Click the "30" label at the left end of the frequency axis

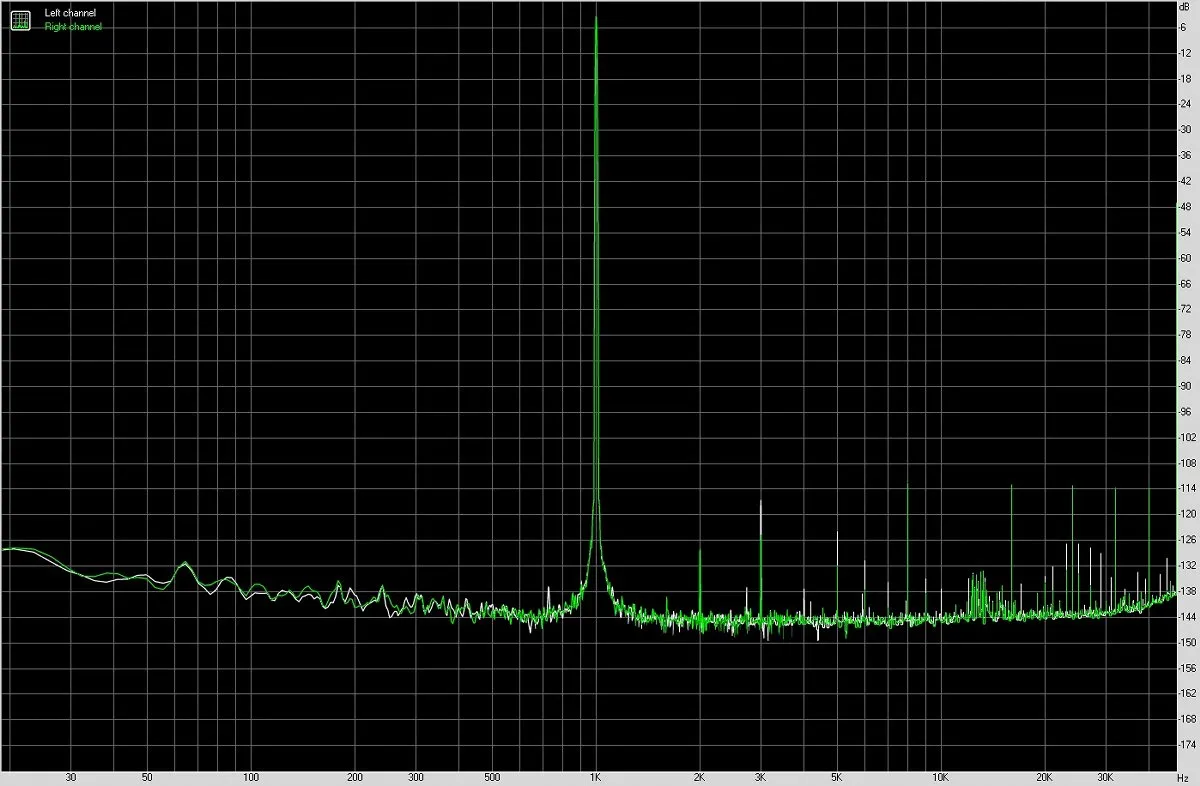pos(71,777)
